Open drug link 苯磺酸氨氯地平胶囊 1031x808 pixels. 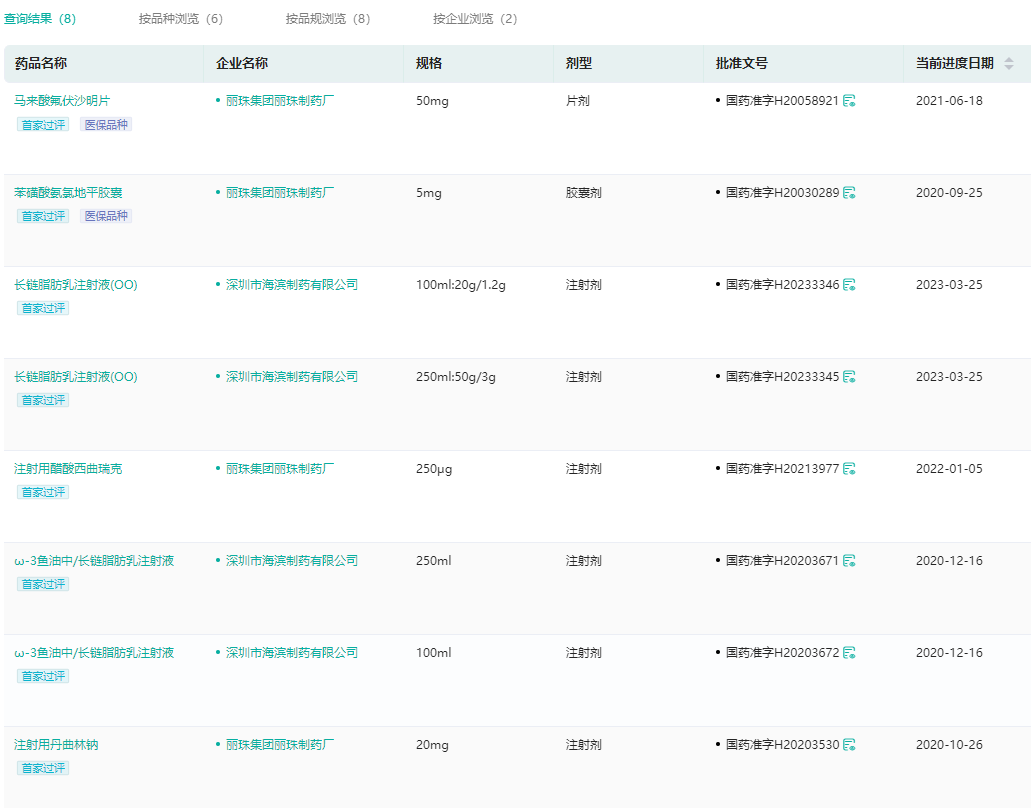(68, 193)
